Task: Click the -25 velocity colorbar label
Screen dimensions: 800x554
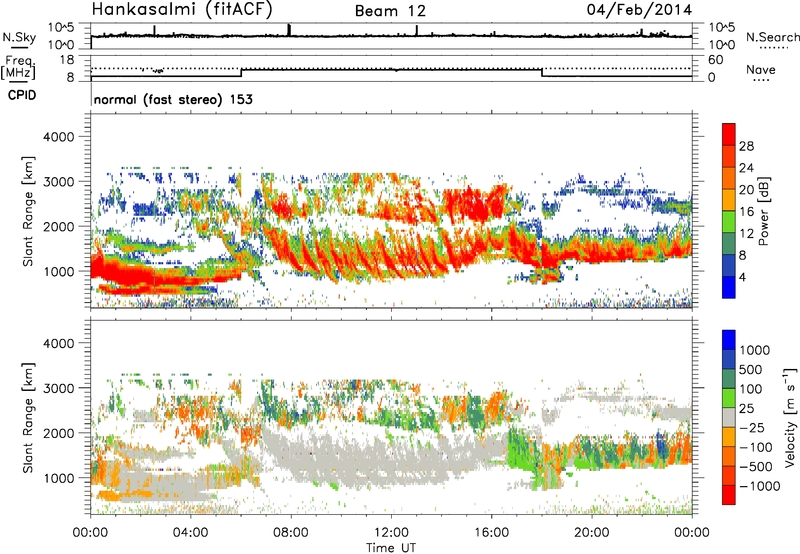Action: coord(753,427)
